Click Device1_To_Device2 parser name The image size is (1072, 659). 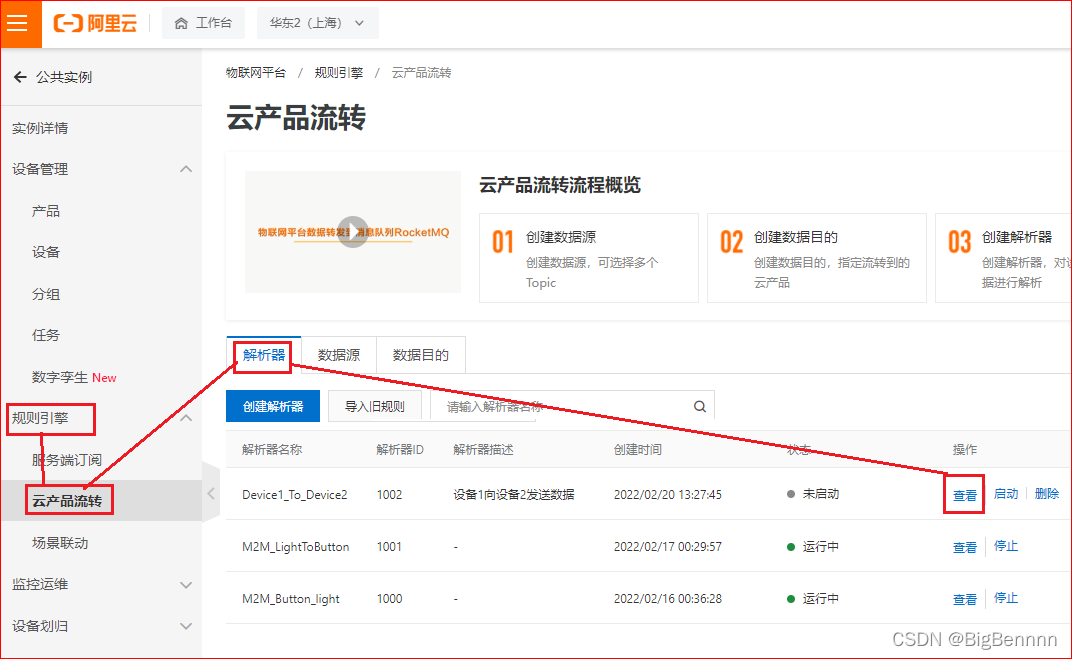click(x=295, y=494)
